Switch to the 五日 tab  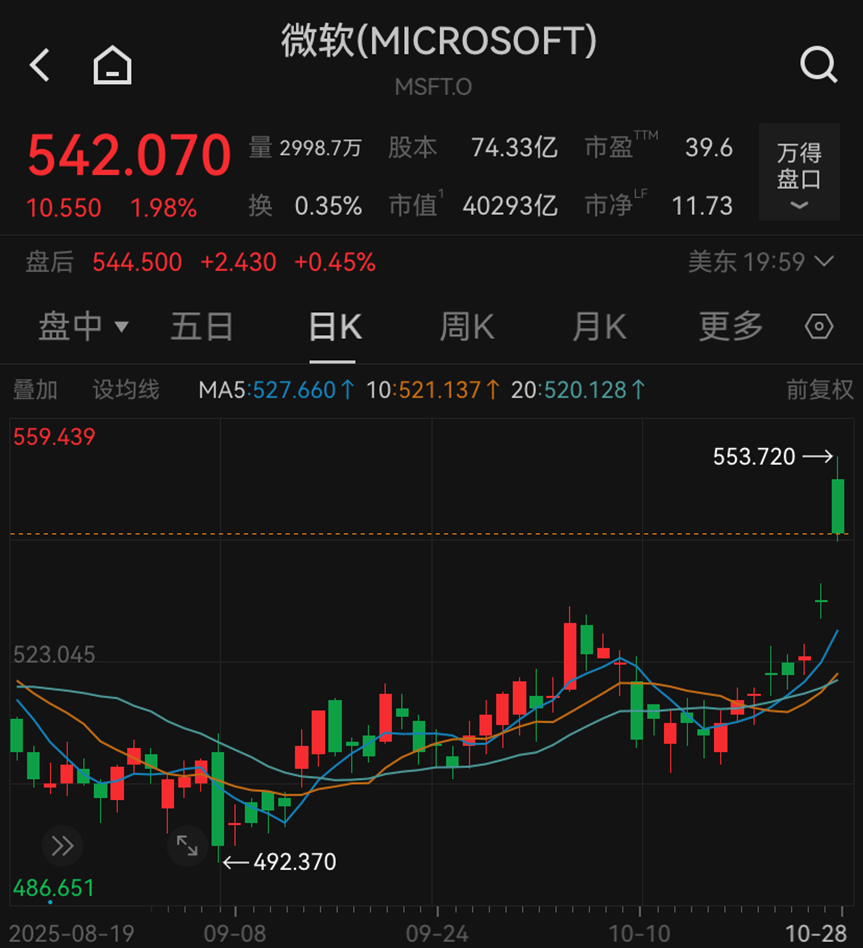coord(202,326)
